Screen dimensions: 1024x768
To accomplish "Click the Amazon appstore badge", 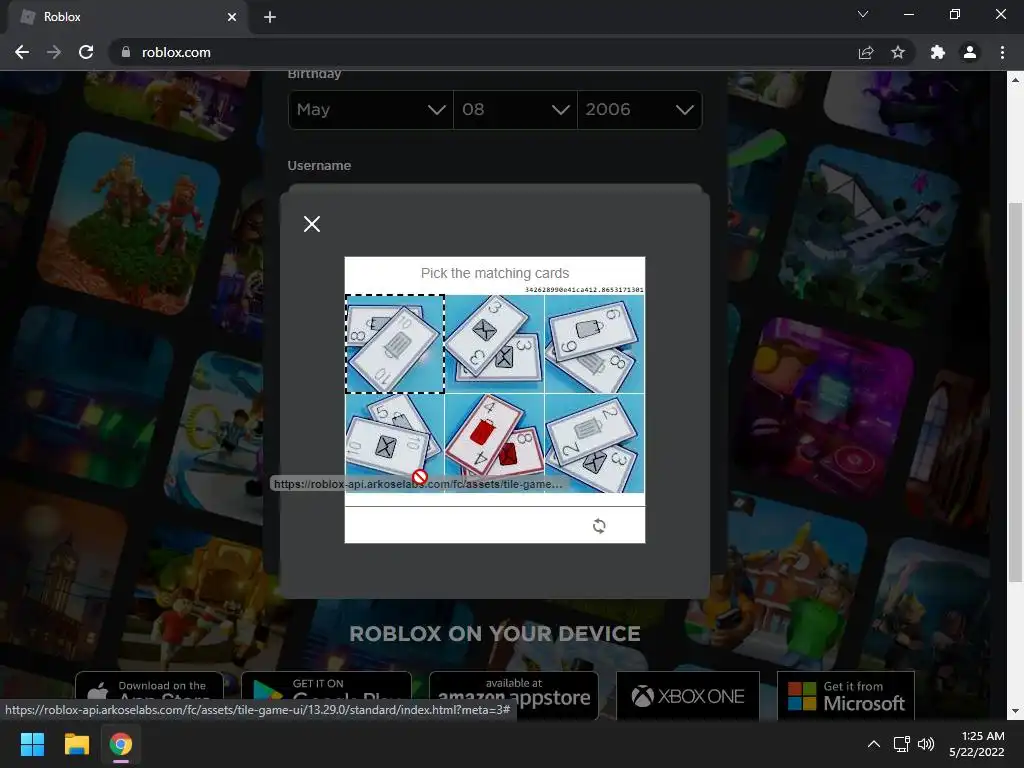I will tap(514, 696).
